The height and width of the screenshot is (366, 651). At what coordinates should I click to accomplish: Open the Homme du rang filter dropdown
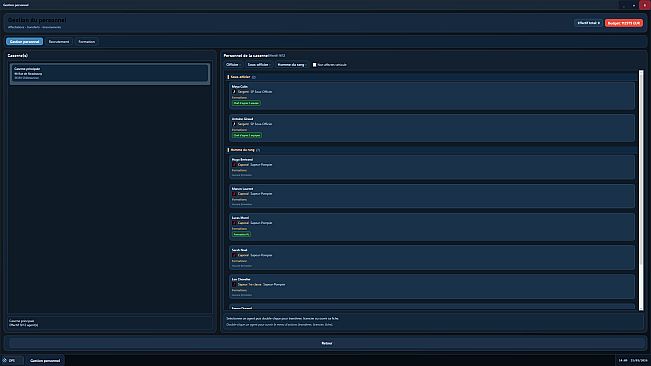[291, 65]
